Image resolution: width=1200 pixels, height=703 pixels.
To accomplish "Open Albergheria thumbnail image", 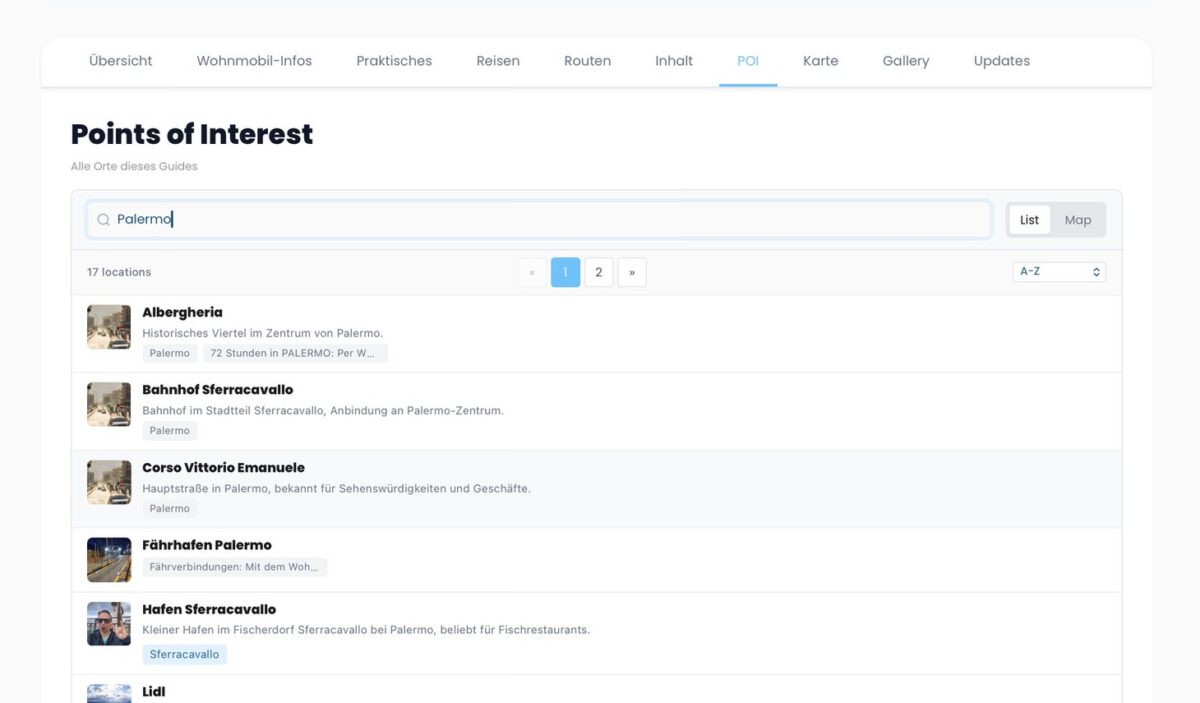I will pyautogui.click(x=109, y=327).
